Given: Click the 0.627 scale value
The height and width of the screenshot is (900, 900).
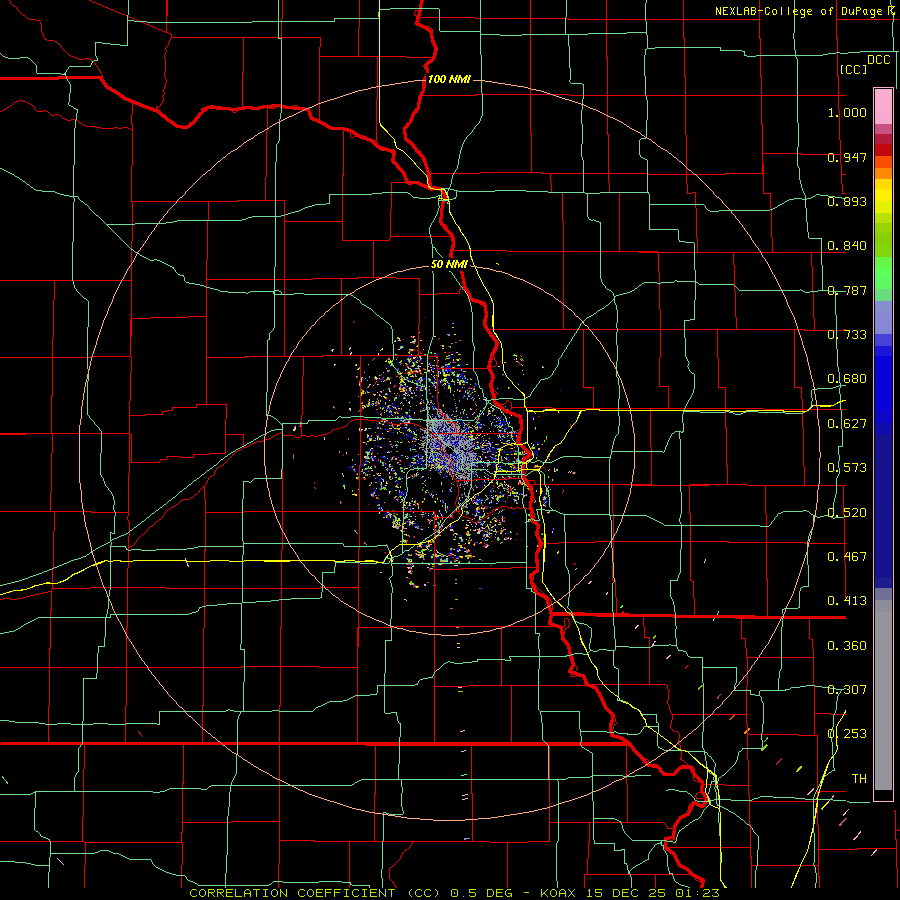Looking at the screenshot, I should pyautogui.click(x=847, y=424).
